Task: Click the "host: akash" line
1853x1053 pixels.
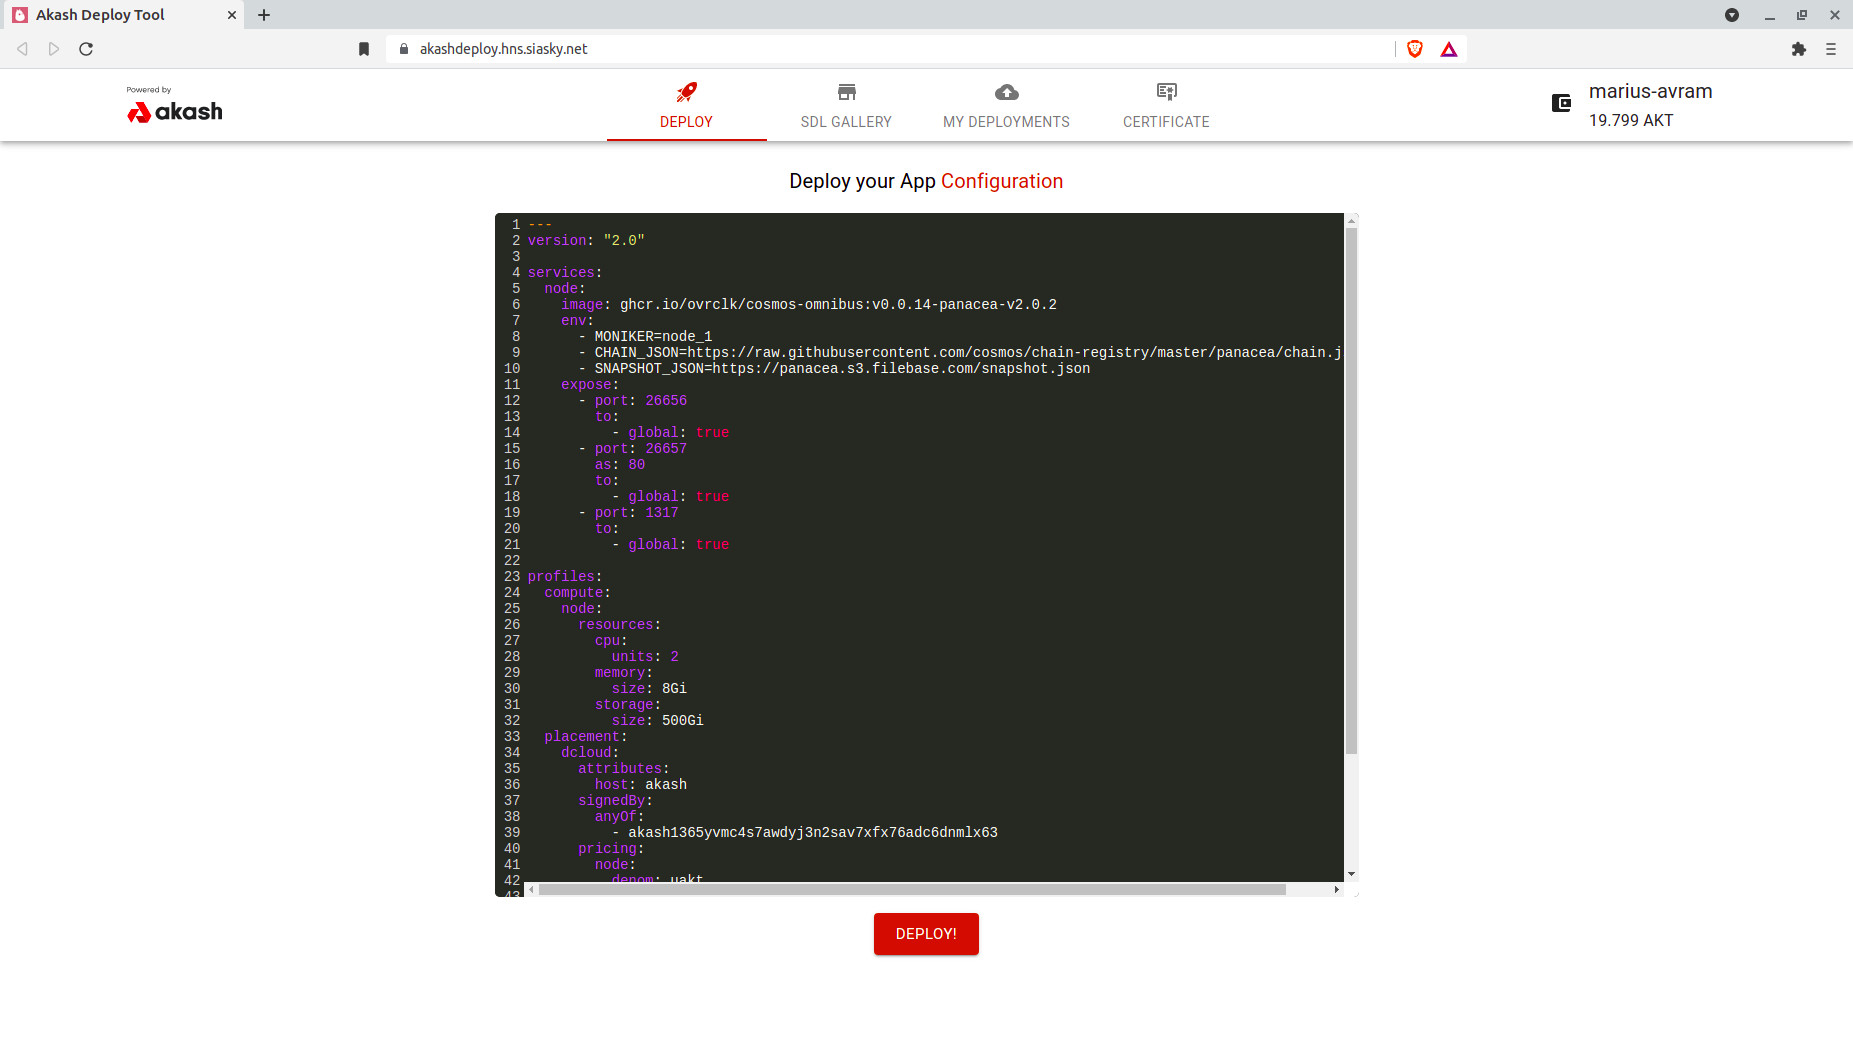Action: point(641,785)
